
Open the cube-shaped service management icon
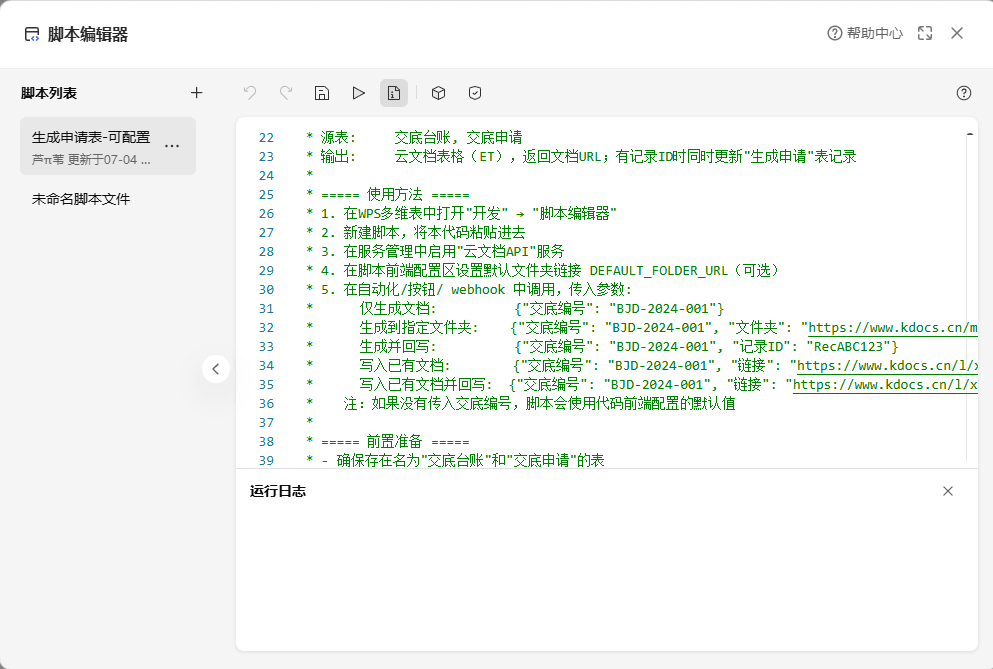pos(438,93)
